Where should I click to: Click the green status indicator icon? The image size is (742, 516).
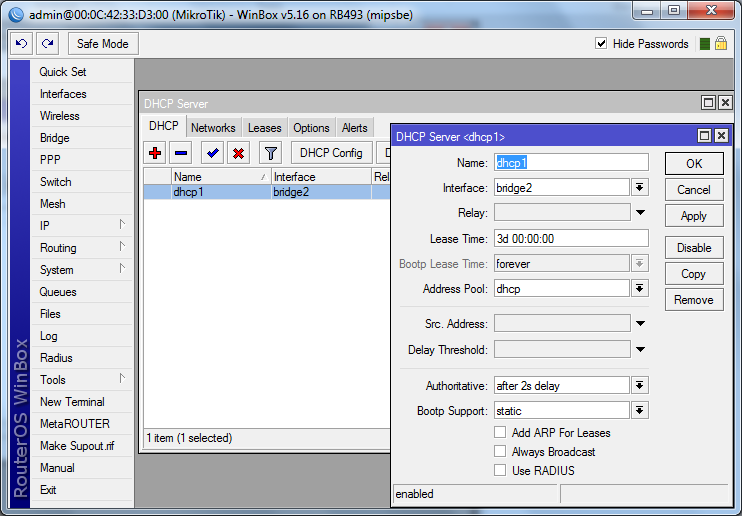click(x=705, y=44)
